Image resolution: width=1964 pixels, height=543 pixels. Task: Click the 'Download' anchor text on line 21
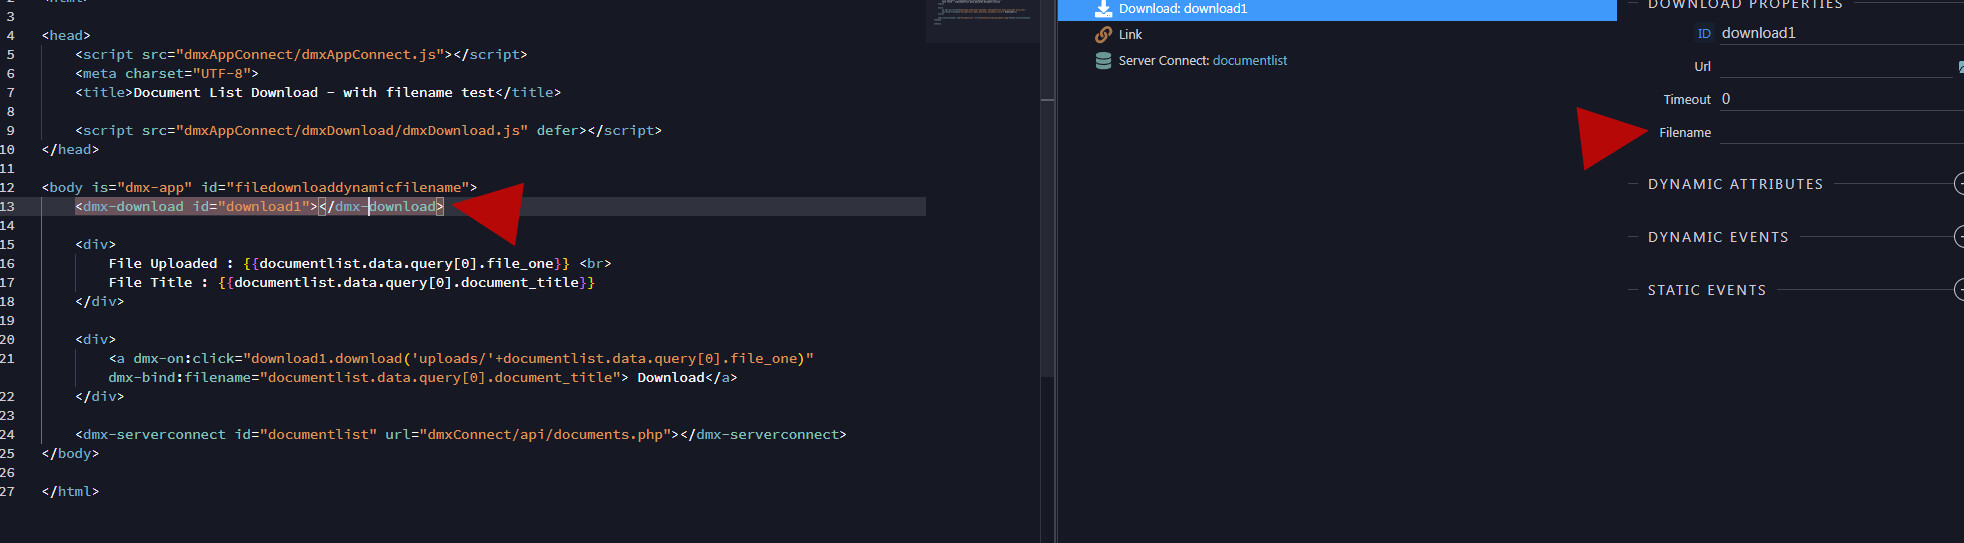click(x=671, y=377)
